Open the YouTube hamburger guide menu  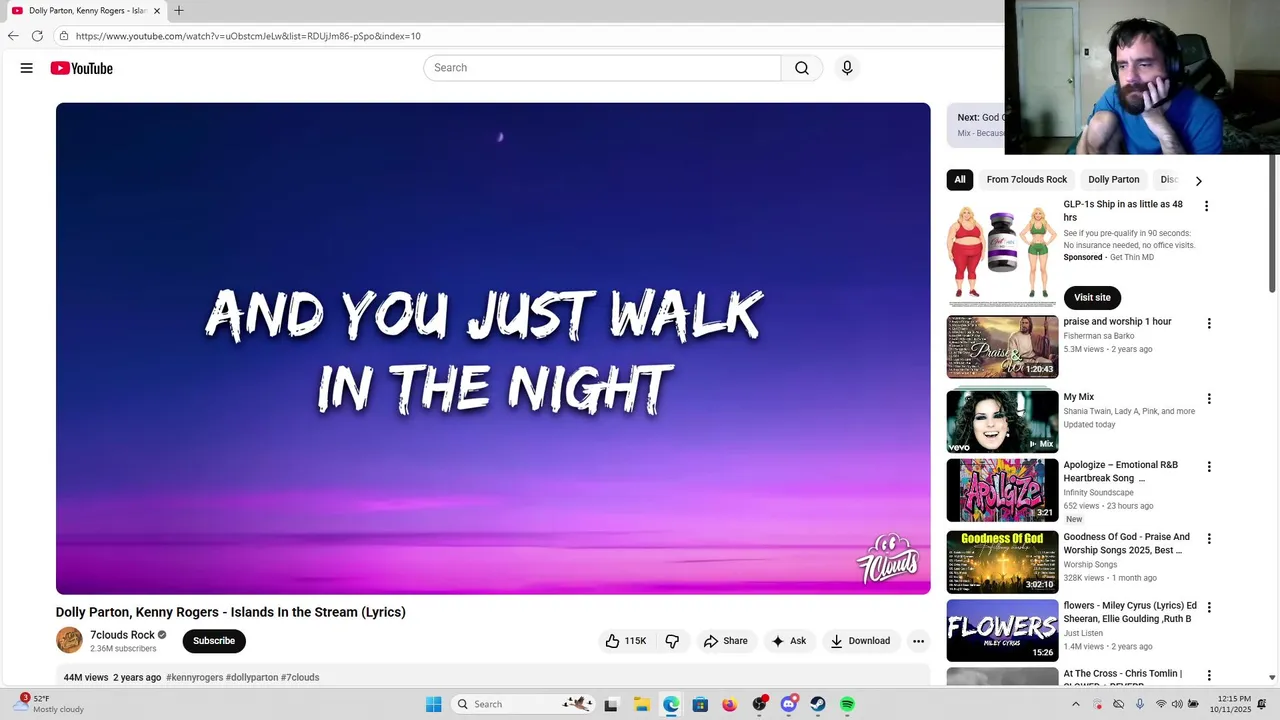coord(27,68)
